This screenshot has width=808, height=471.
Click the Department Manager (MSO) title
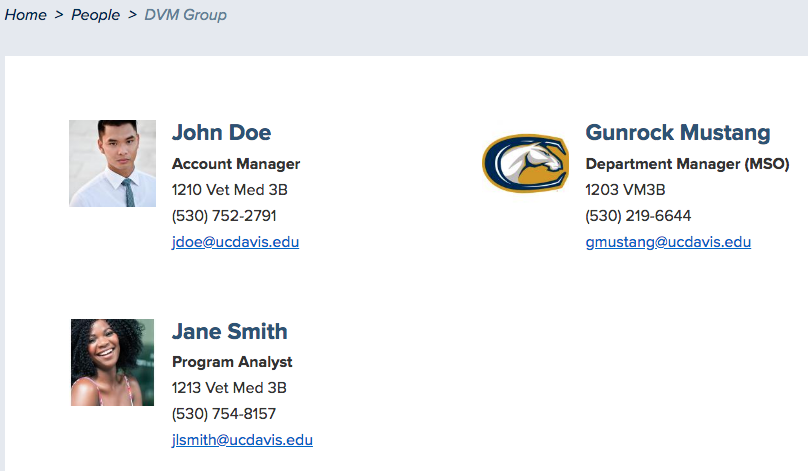pos(687,164)
